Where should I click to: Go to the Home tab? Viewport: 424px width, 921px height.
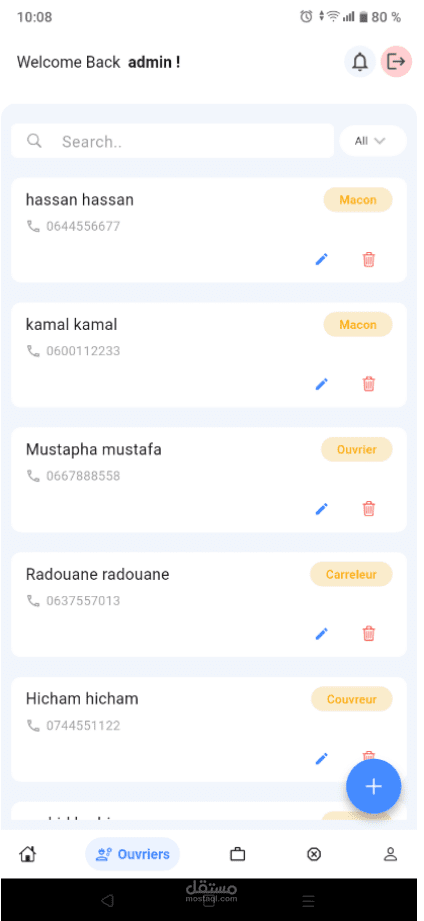pos(28,854)
